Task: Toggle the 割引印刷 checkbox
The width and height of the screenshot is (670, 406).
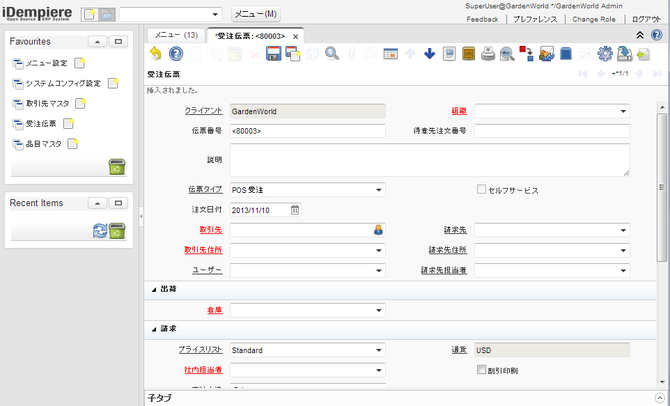Action: pyautogui.click(x=482, y=370)
